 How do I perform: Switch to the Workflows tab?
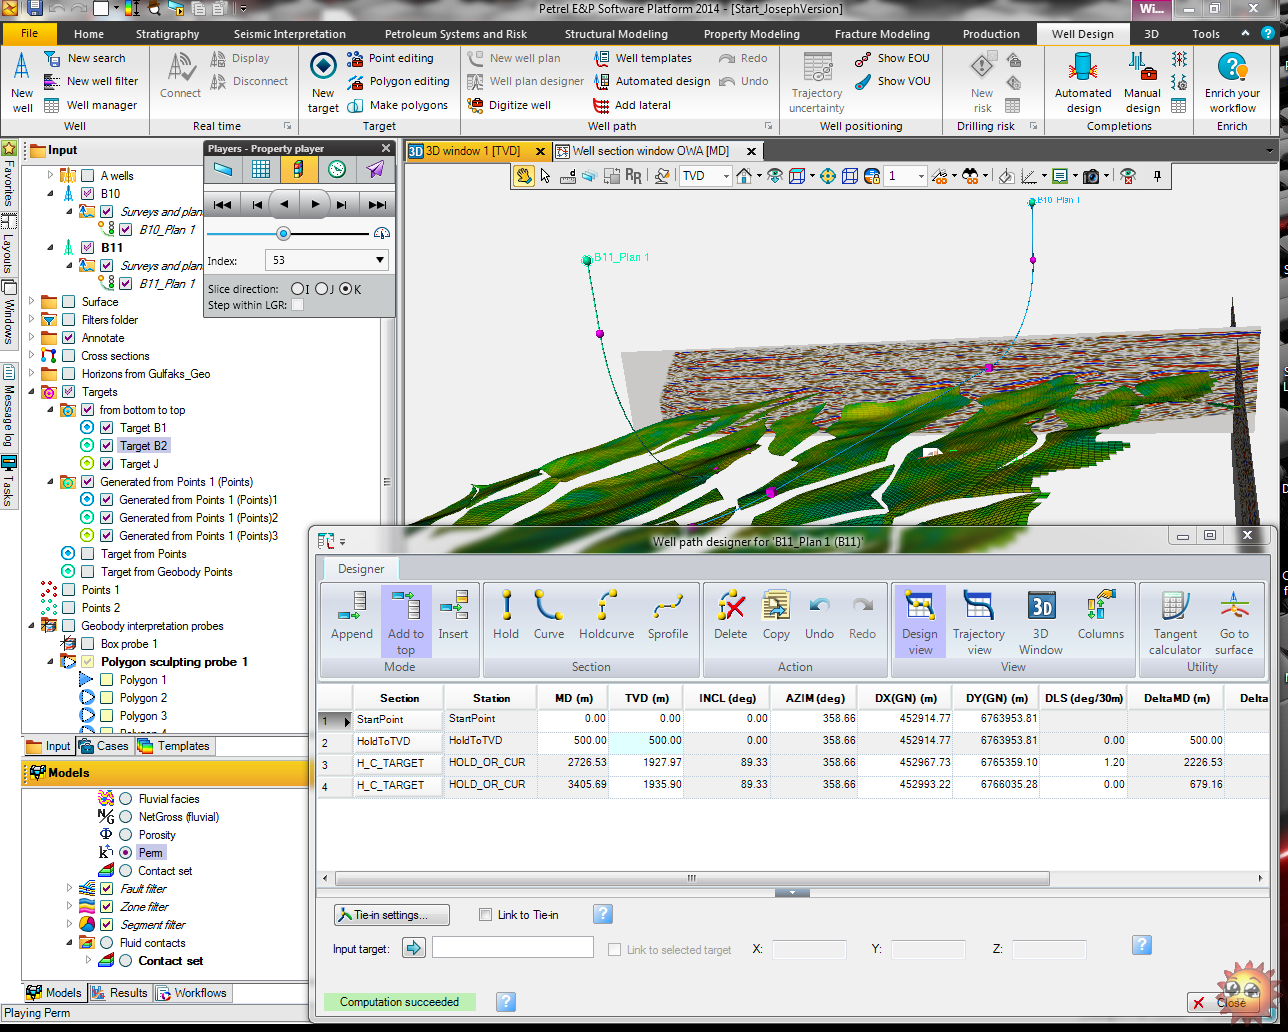click(x=192, y=993)
